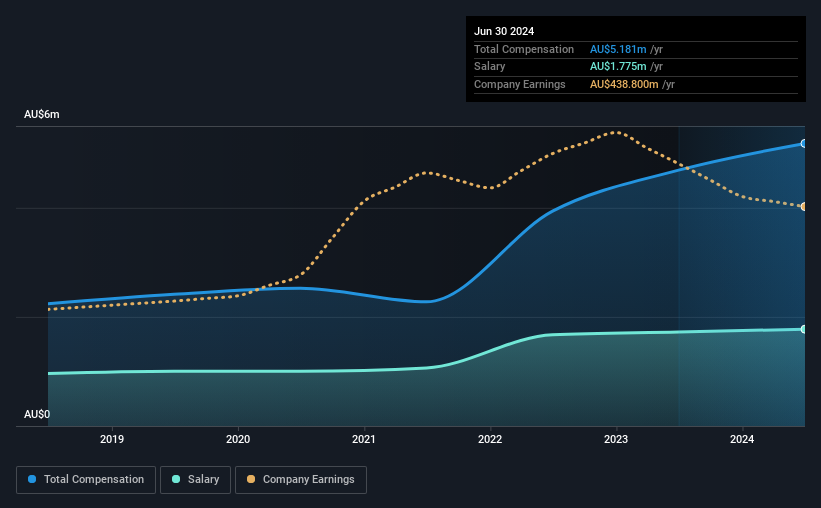821x508 pixels.
Task: Click the 2022 x-axis label
Action: click(x=490, y=439)
